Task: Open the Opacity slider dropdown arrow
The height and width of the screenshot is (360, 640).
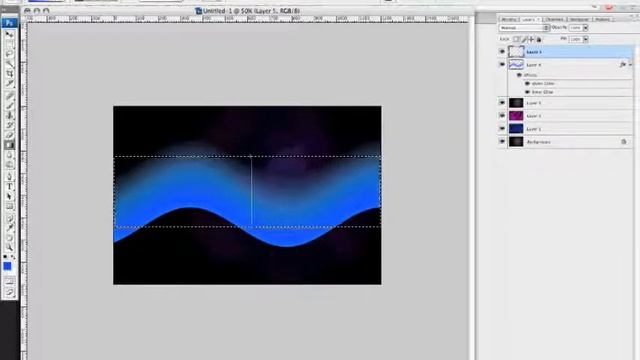Action: point(585,28)
